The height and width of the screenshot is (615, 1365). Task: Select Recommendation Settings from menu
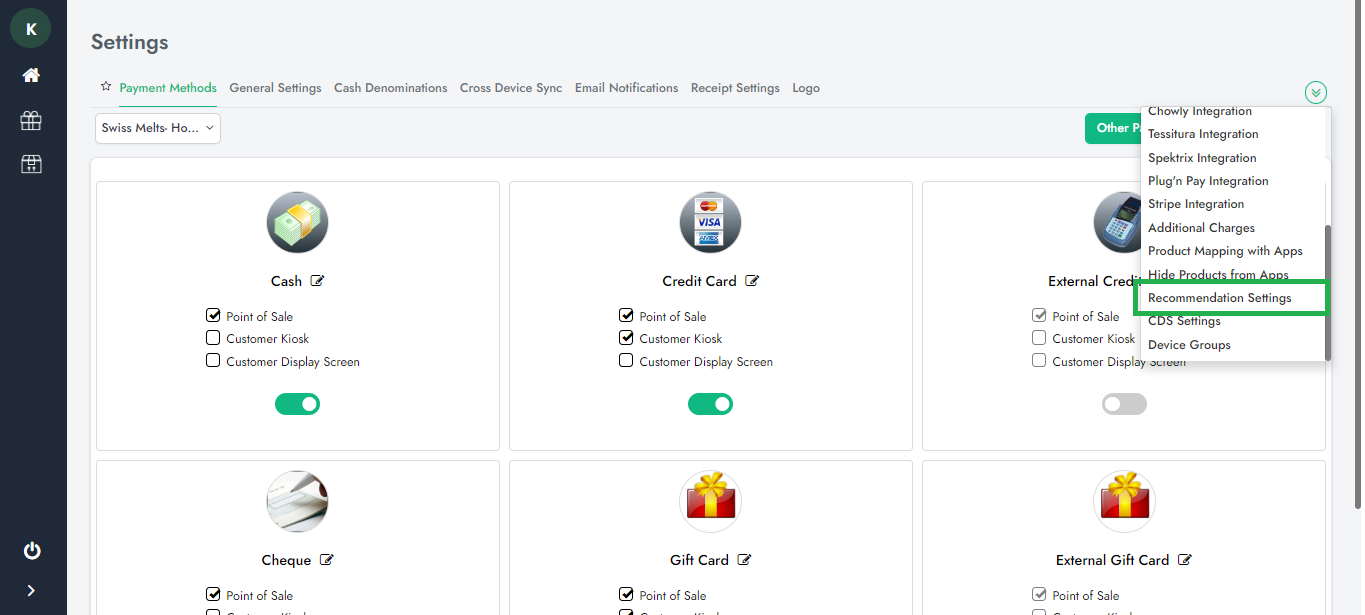(1219, 298)
